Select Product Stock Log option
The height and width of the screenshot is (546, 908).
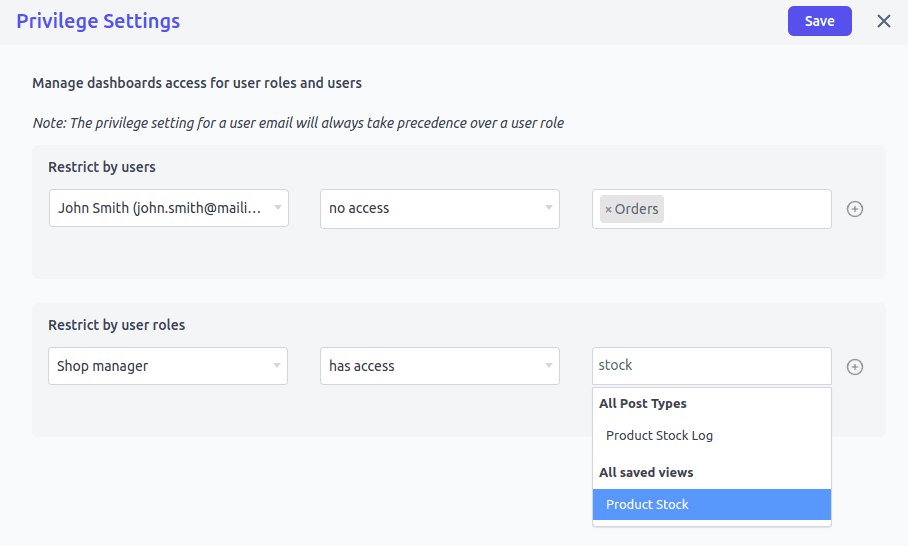coord(712,435)
